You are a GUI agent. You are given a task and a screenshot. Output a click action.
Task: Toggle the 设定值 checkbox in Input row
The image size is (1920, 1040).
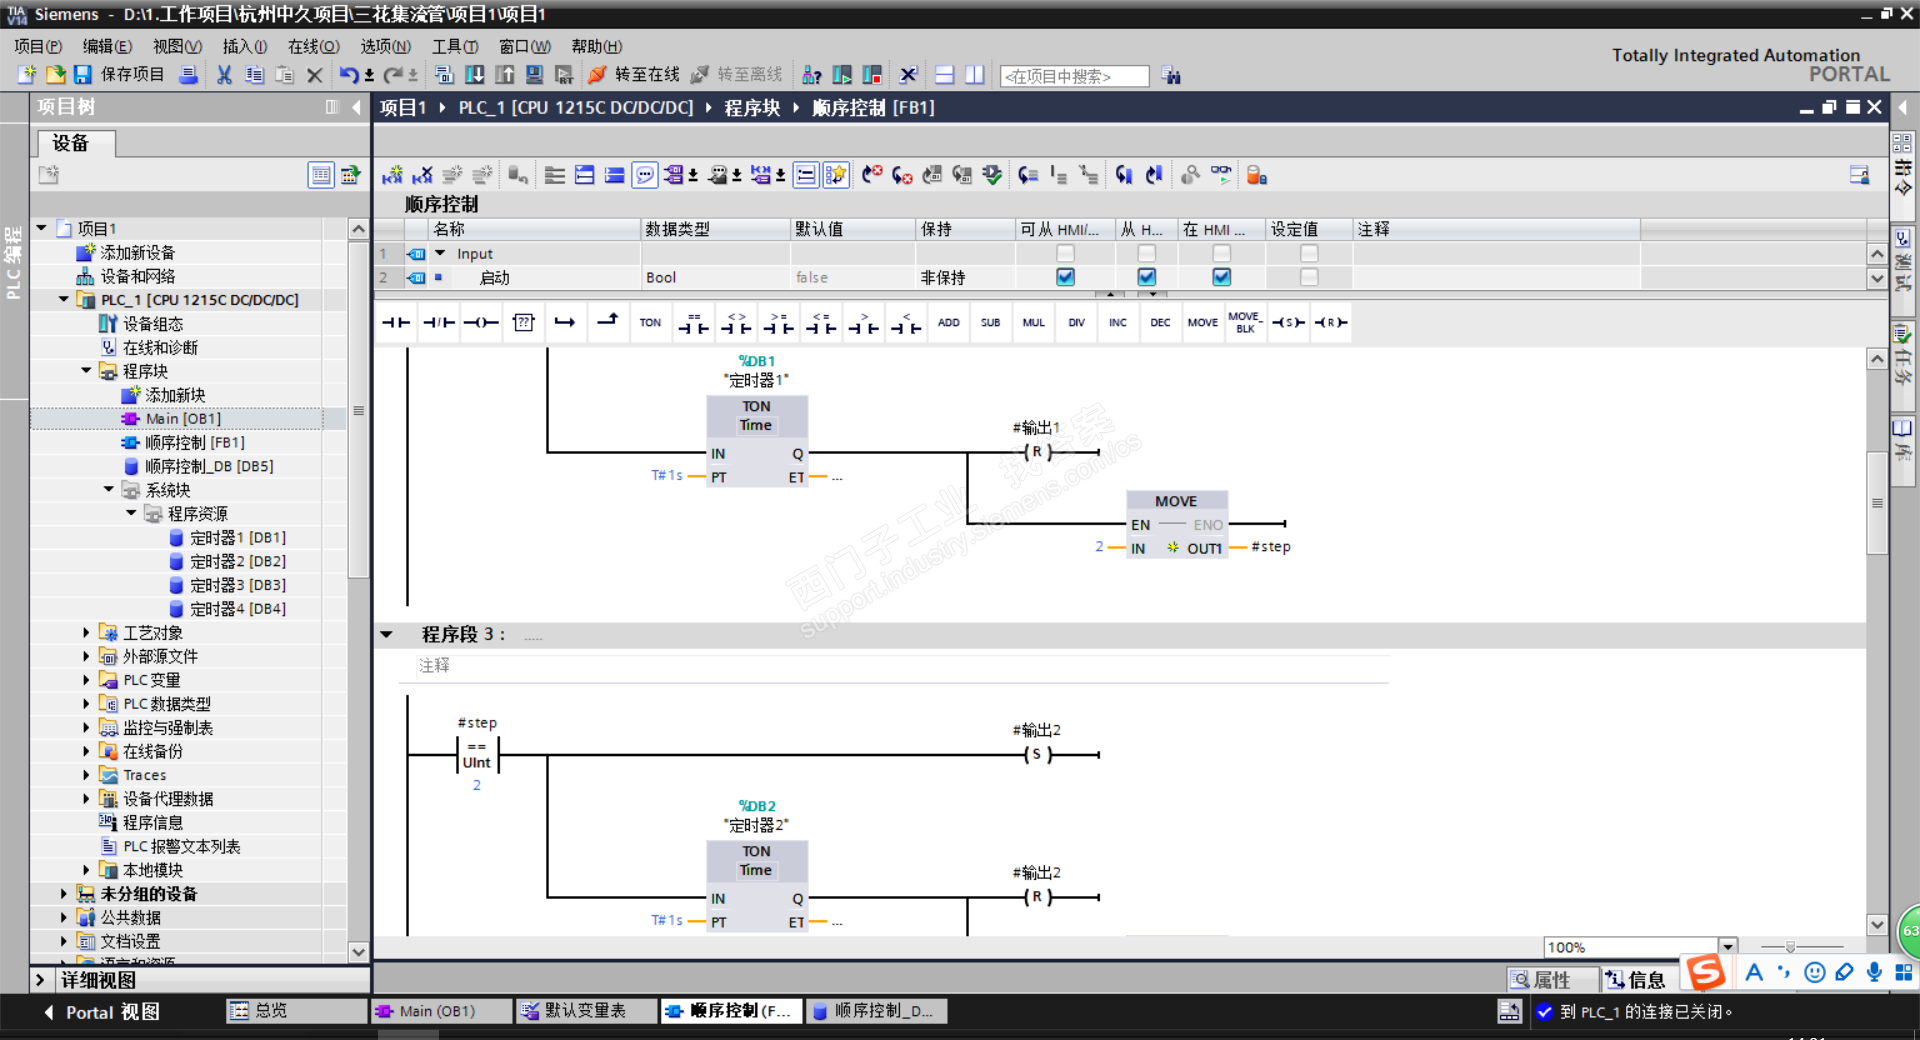pos(1308,253)
